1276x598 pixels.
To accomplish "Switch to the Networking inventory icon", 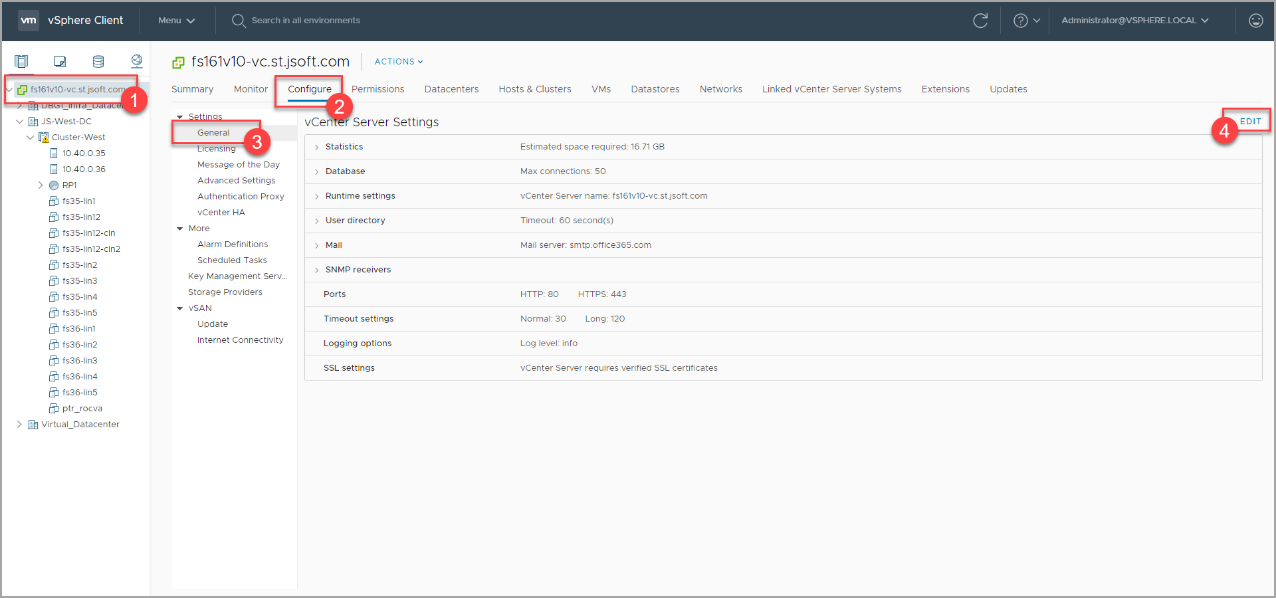I will (136, 62).
